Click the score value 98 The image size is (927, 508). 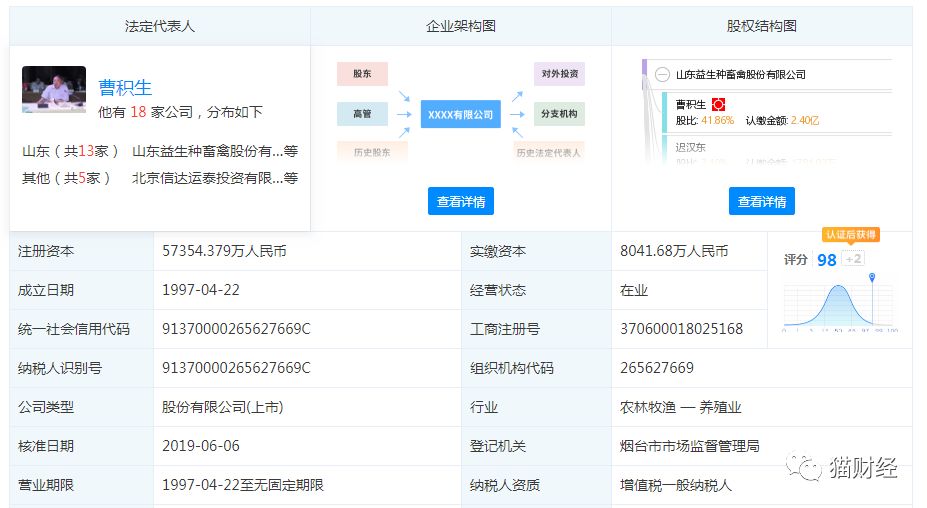[826, 260]
